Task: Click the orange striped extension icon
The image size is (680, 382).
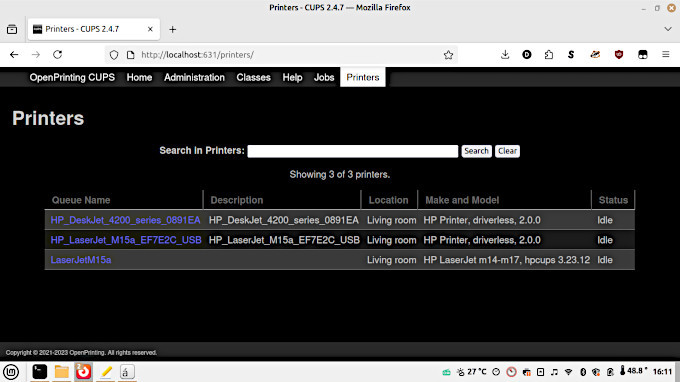Action: point(595,55)
